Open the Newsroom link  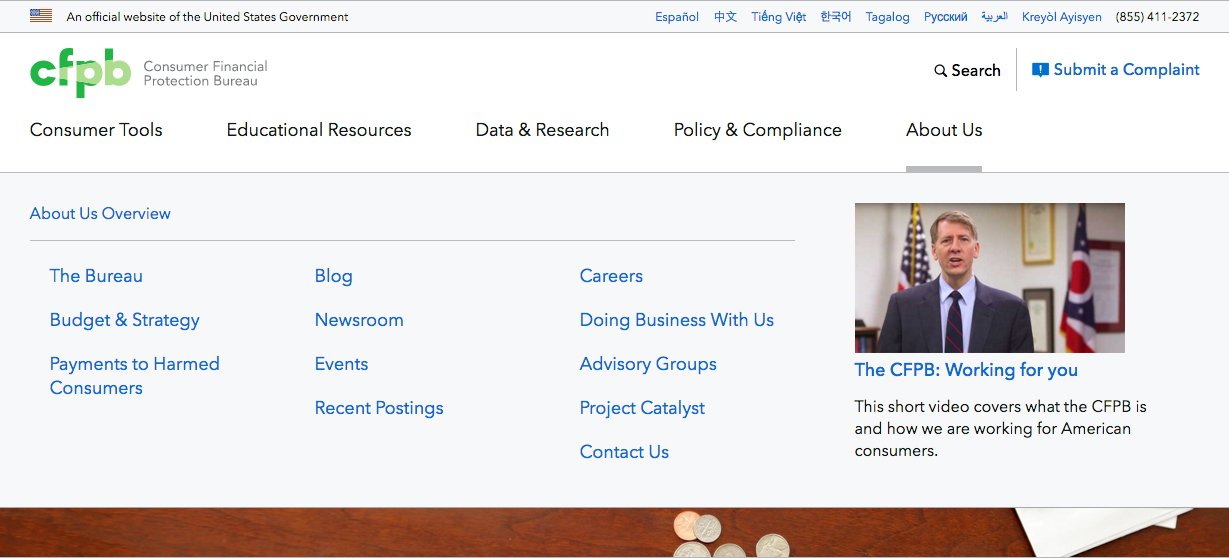[359, 320]
